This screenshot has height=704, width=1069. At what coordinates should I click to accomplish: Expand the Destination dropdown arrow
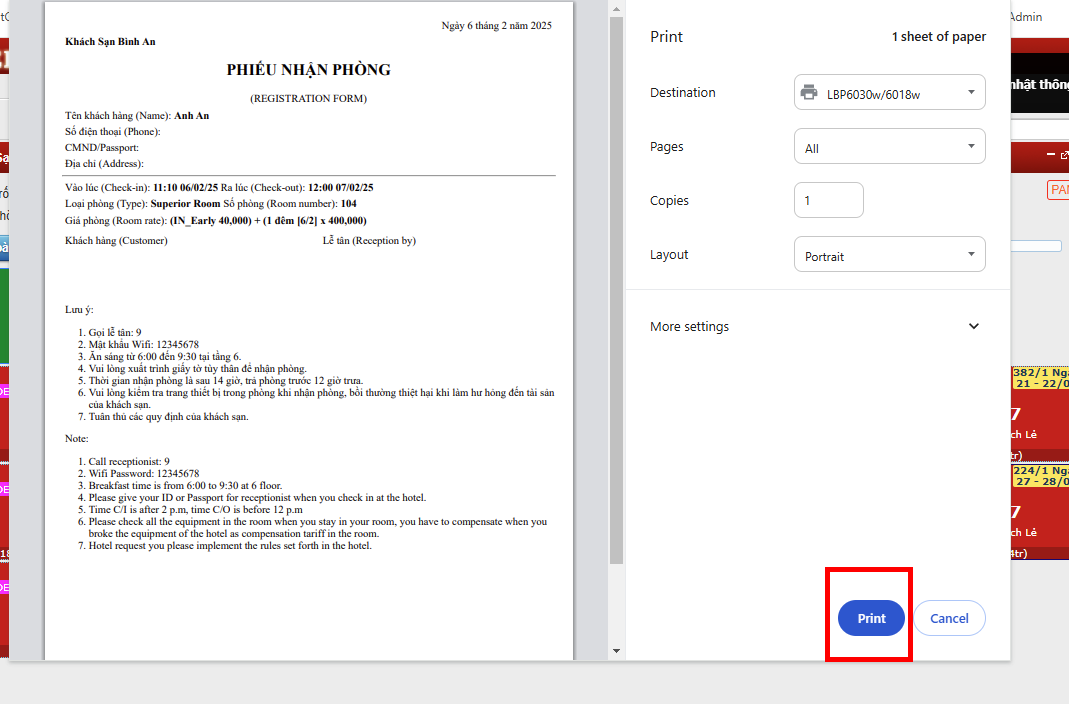click(970, 93)
